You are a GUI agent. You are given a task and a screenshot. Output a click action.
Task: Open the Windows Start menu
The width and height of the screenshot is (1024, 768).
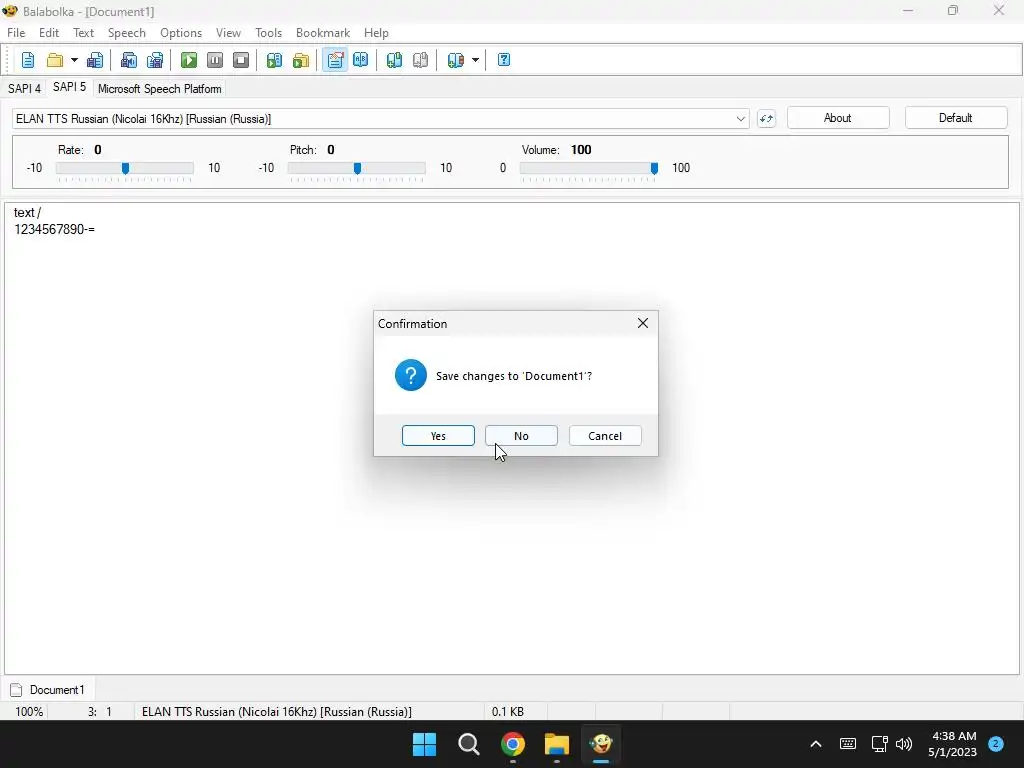(x=424, y=744)
